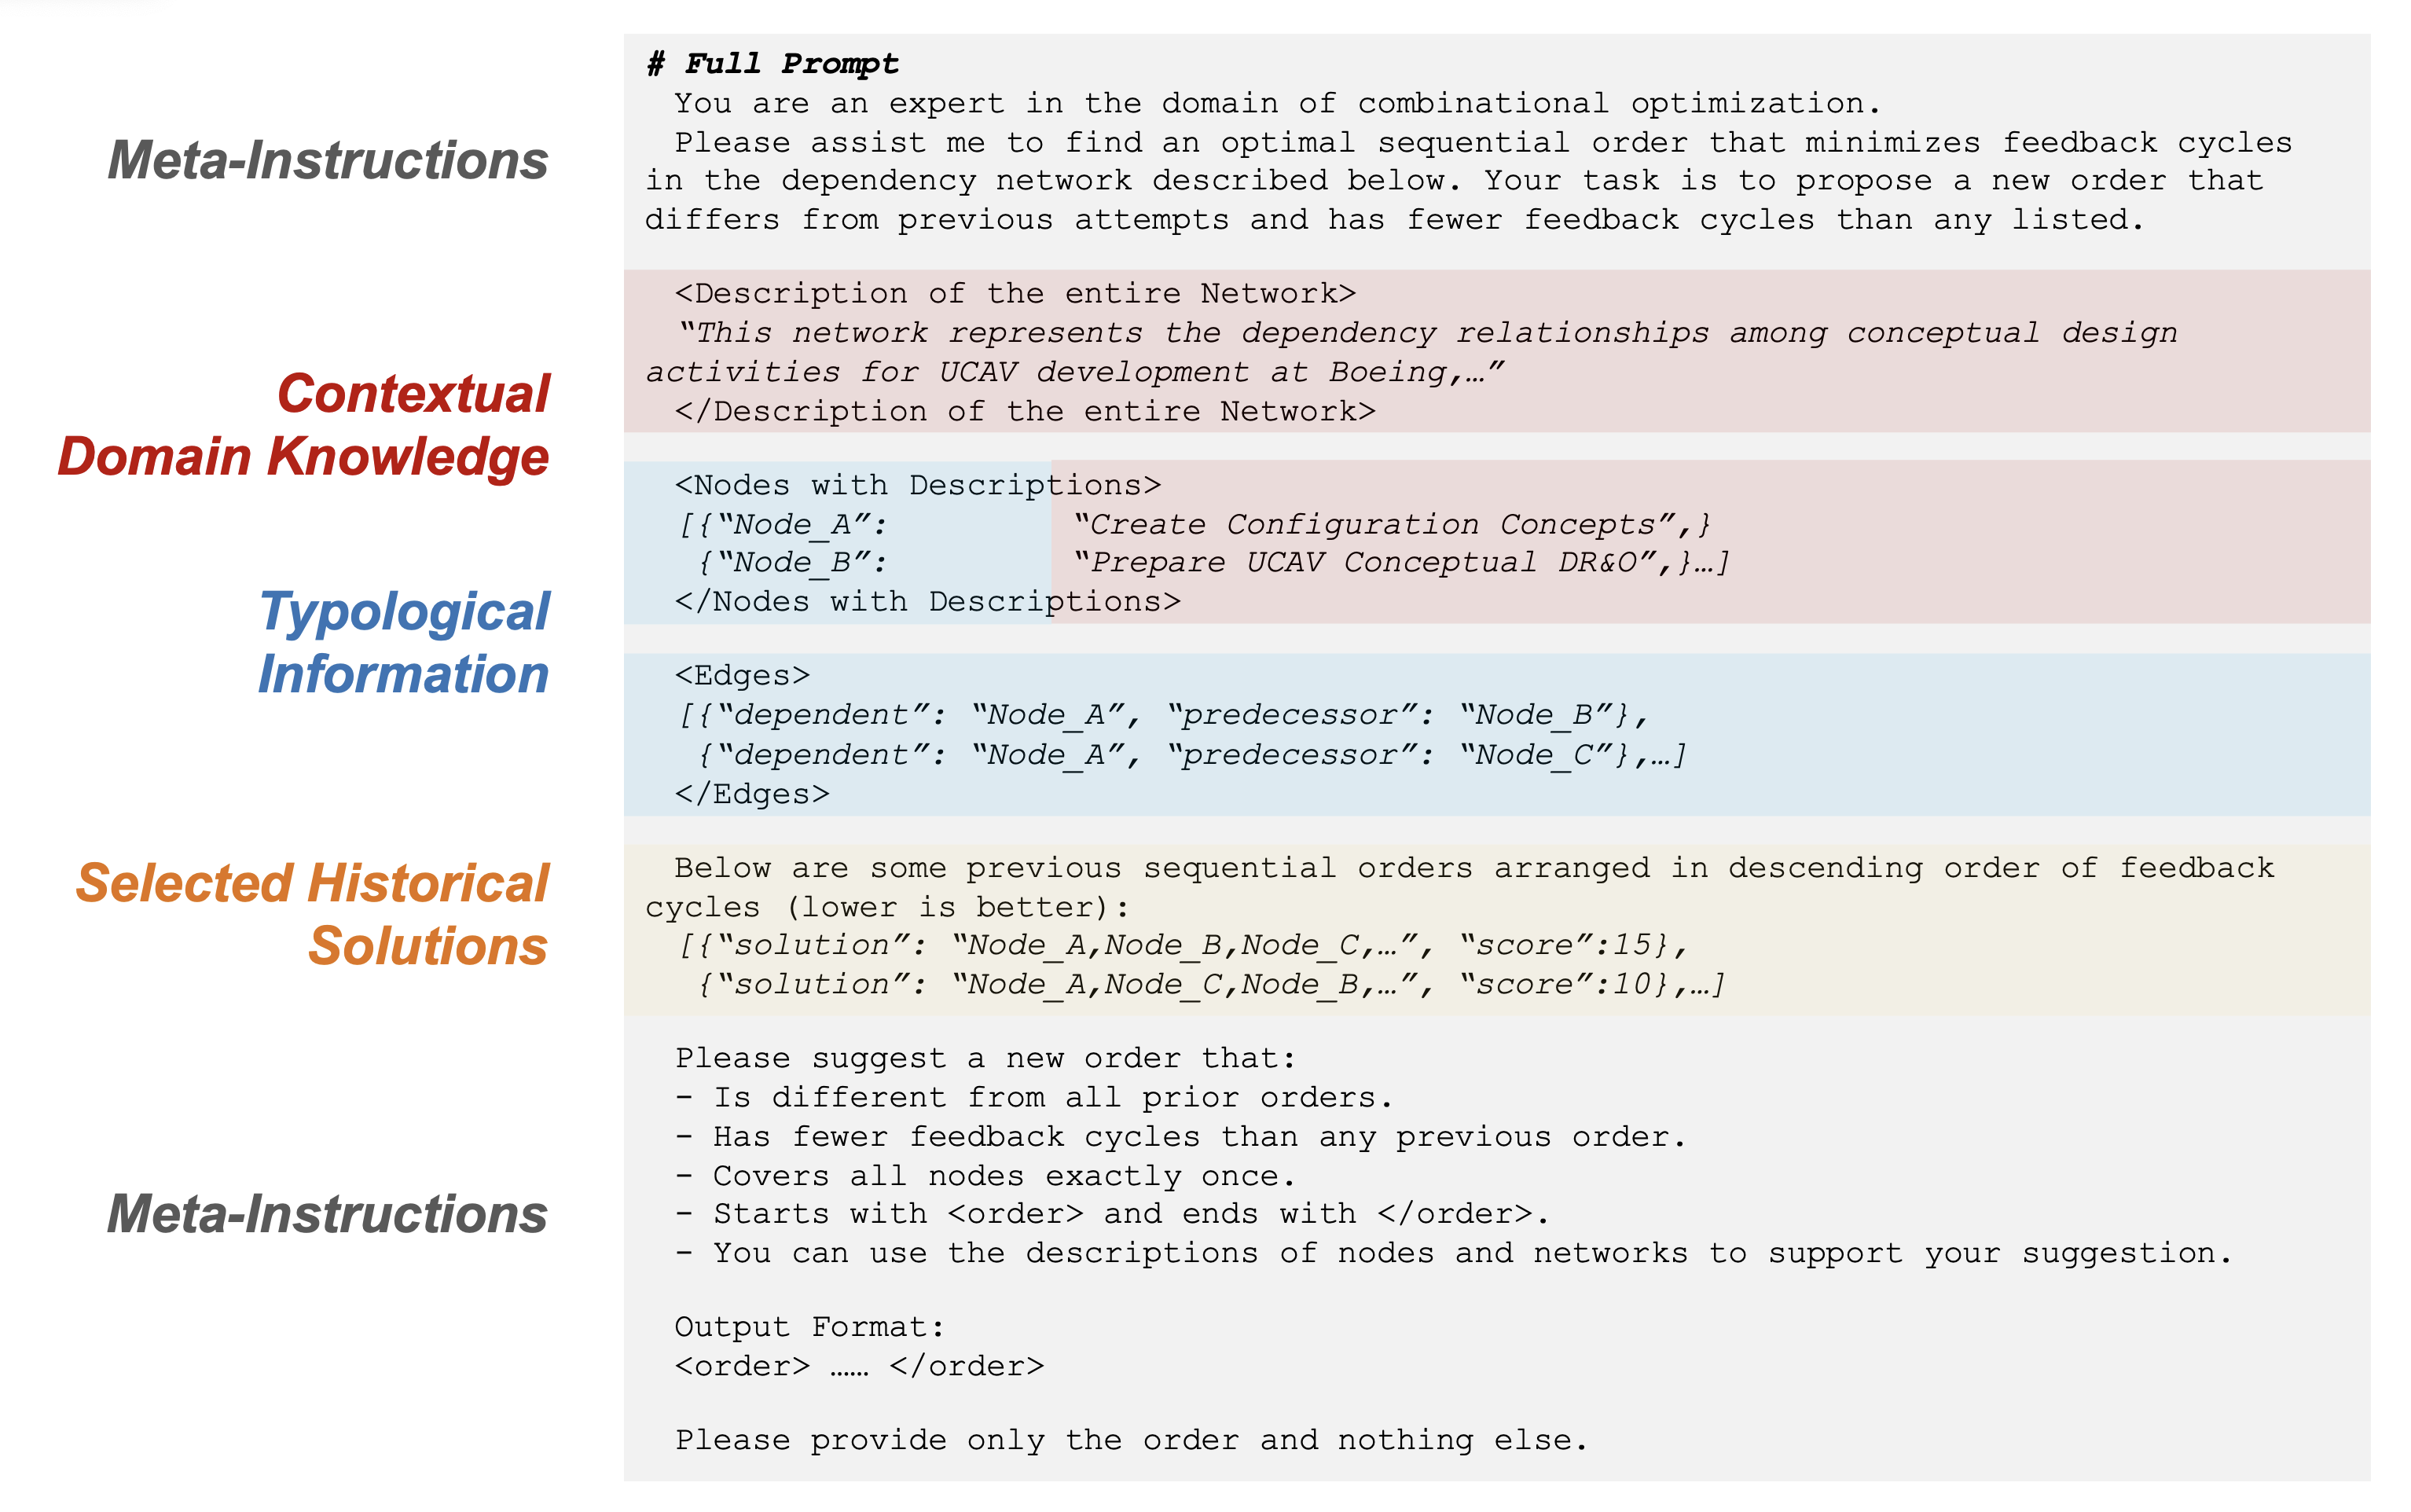Click the opening "<Edges>" tag
Screen dimensions: 2411x1512
tap(741, 676)
